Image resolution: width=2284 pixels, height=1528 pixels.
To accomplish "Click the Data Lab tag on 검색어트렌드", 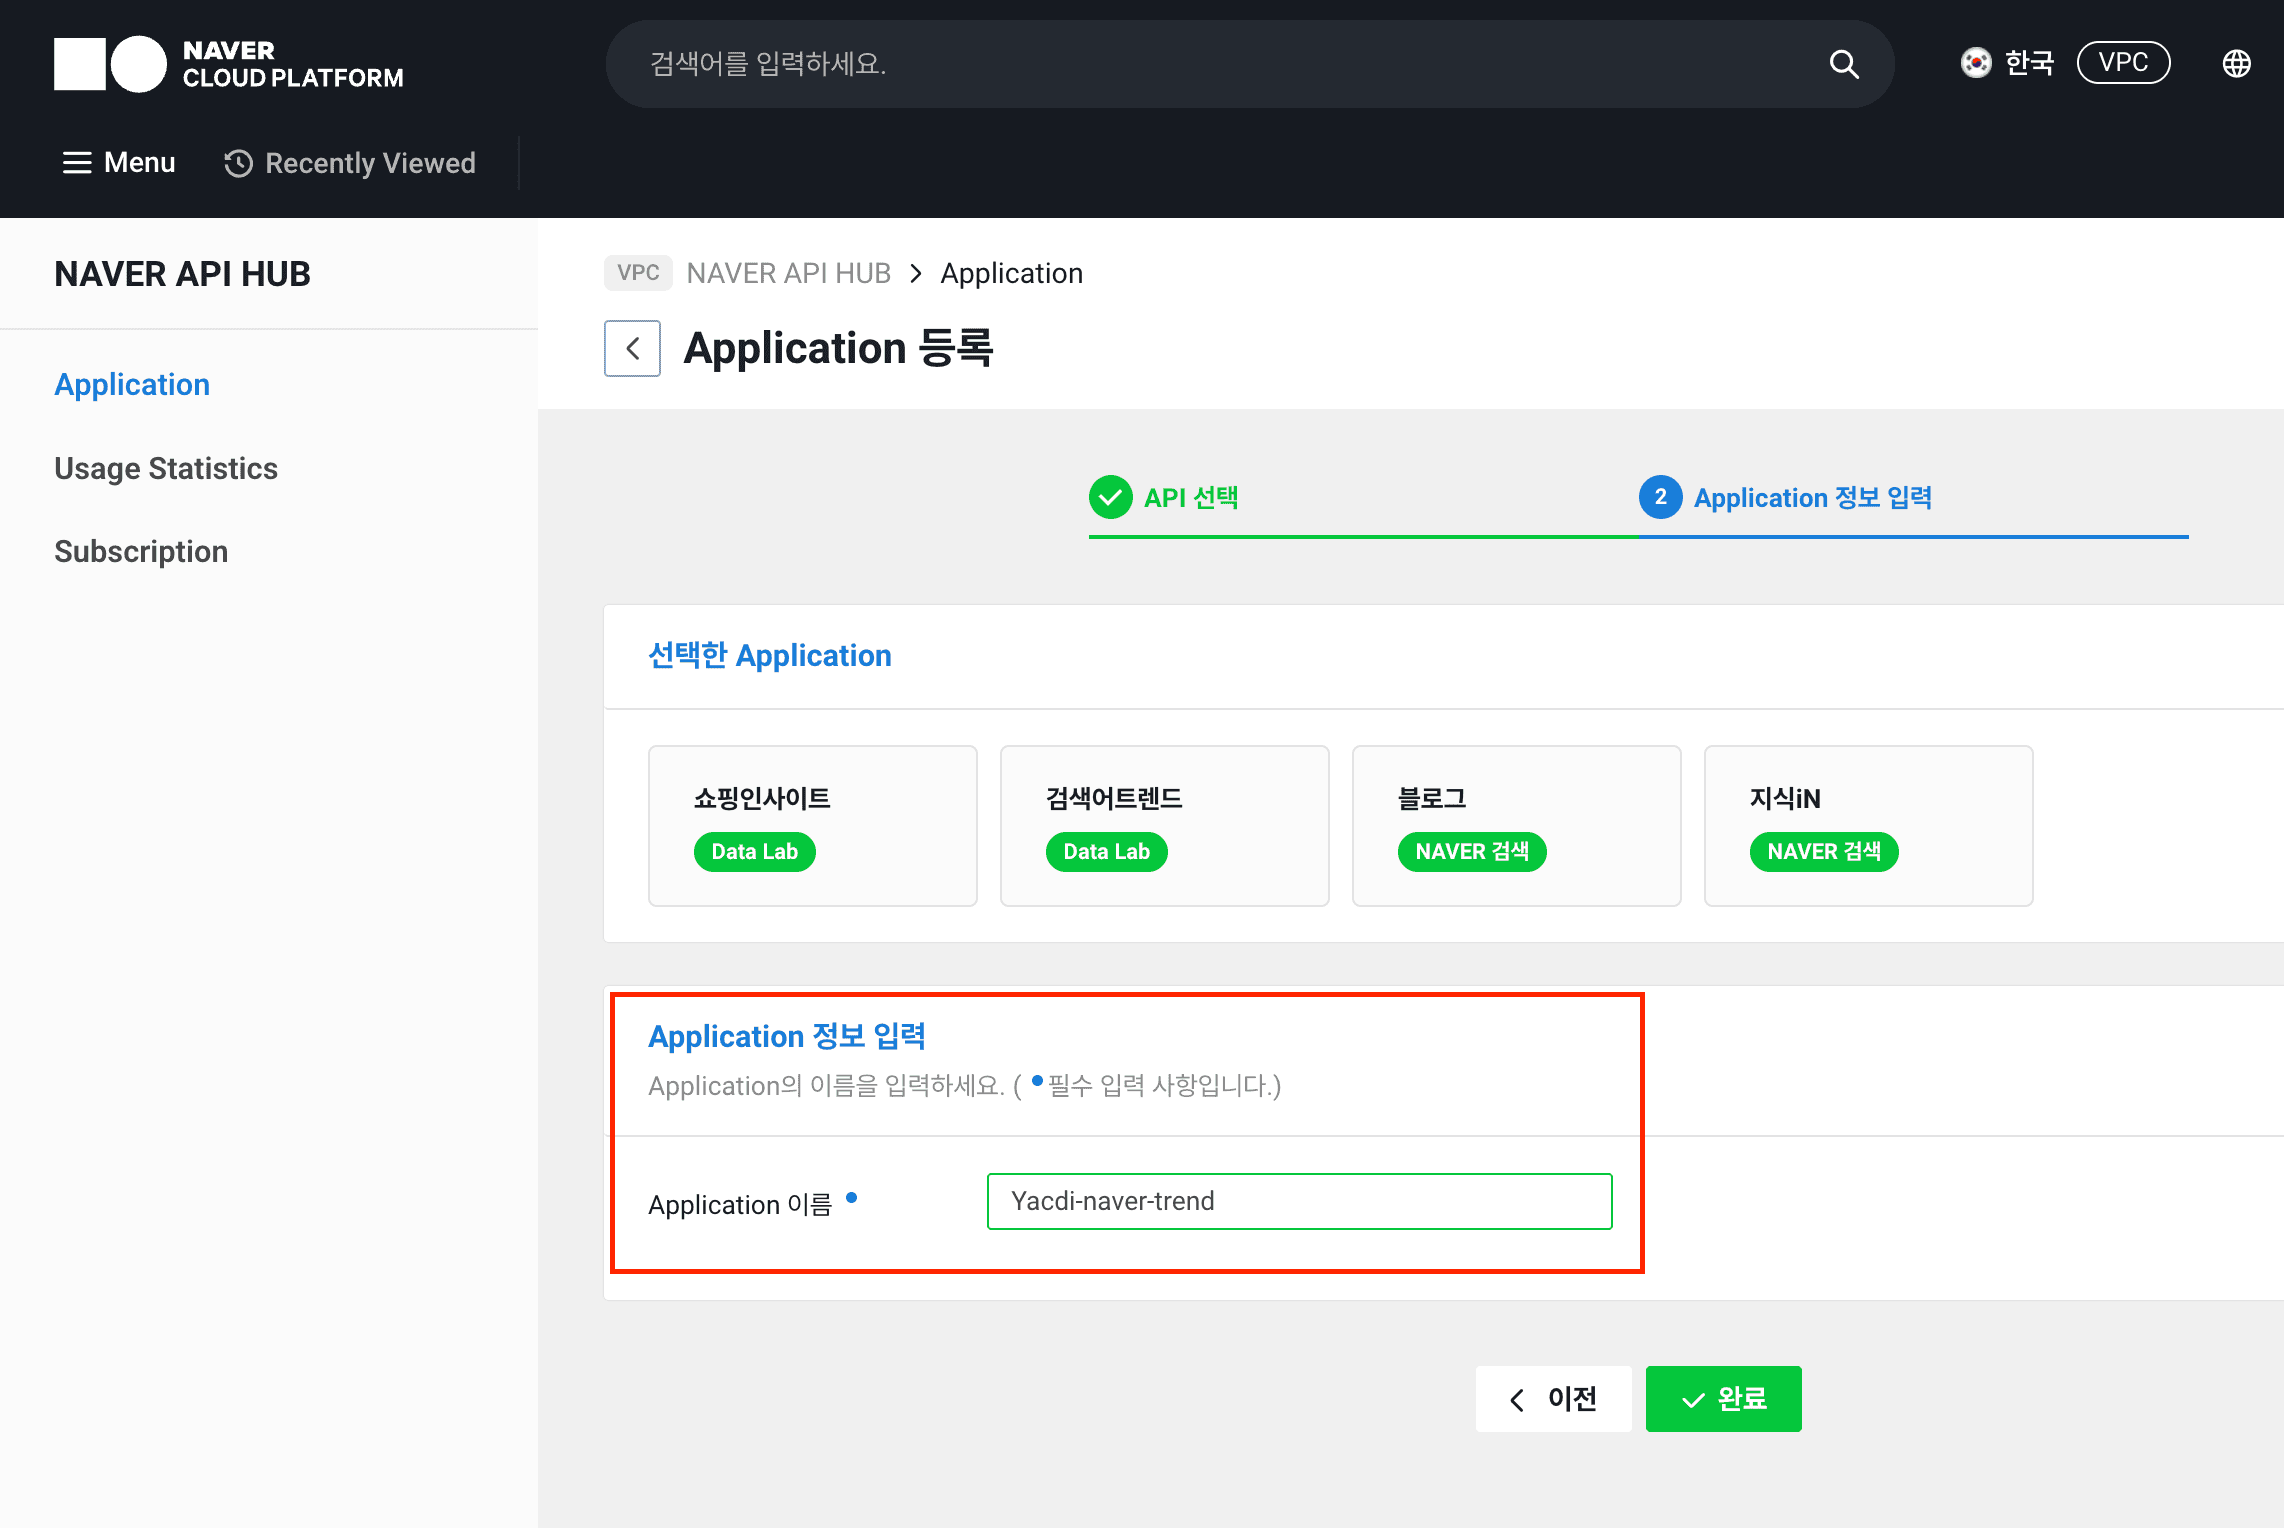I will click(1106, 852).
